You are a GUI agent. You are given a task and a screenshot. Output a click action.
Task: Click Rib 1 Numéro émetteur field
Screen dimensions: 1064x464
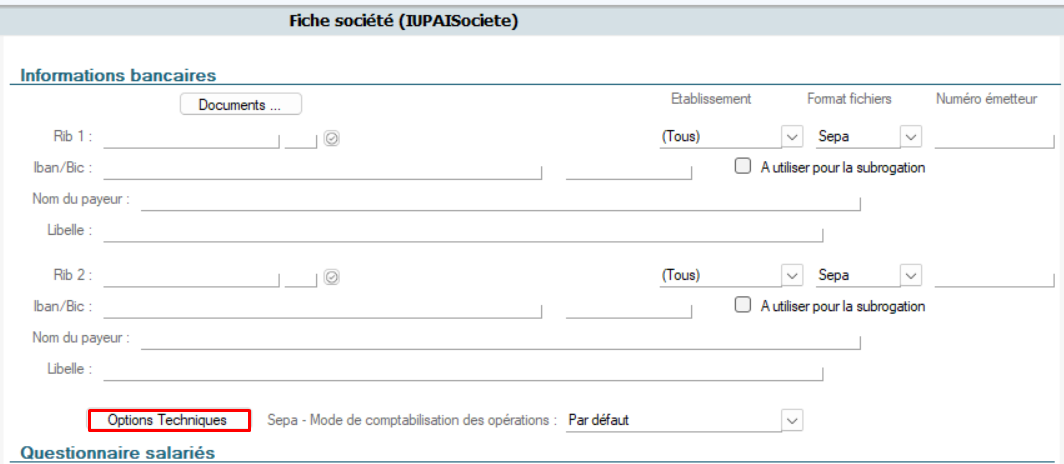point(993,137)
